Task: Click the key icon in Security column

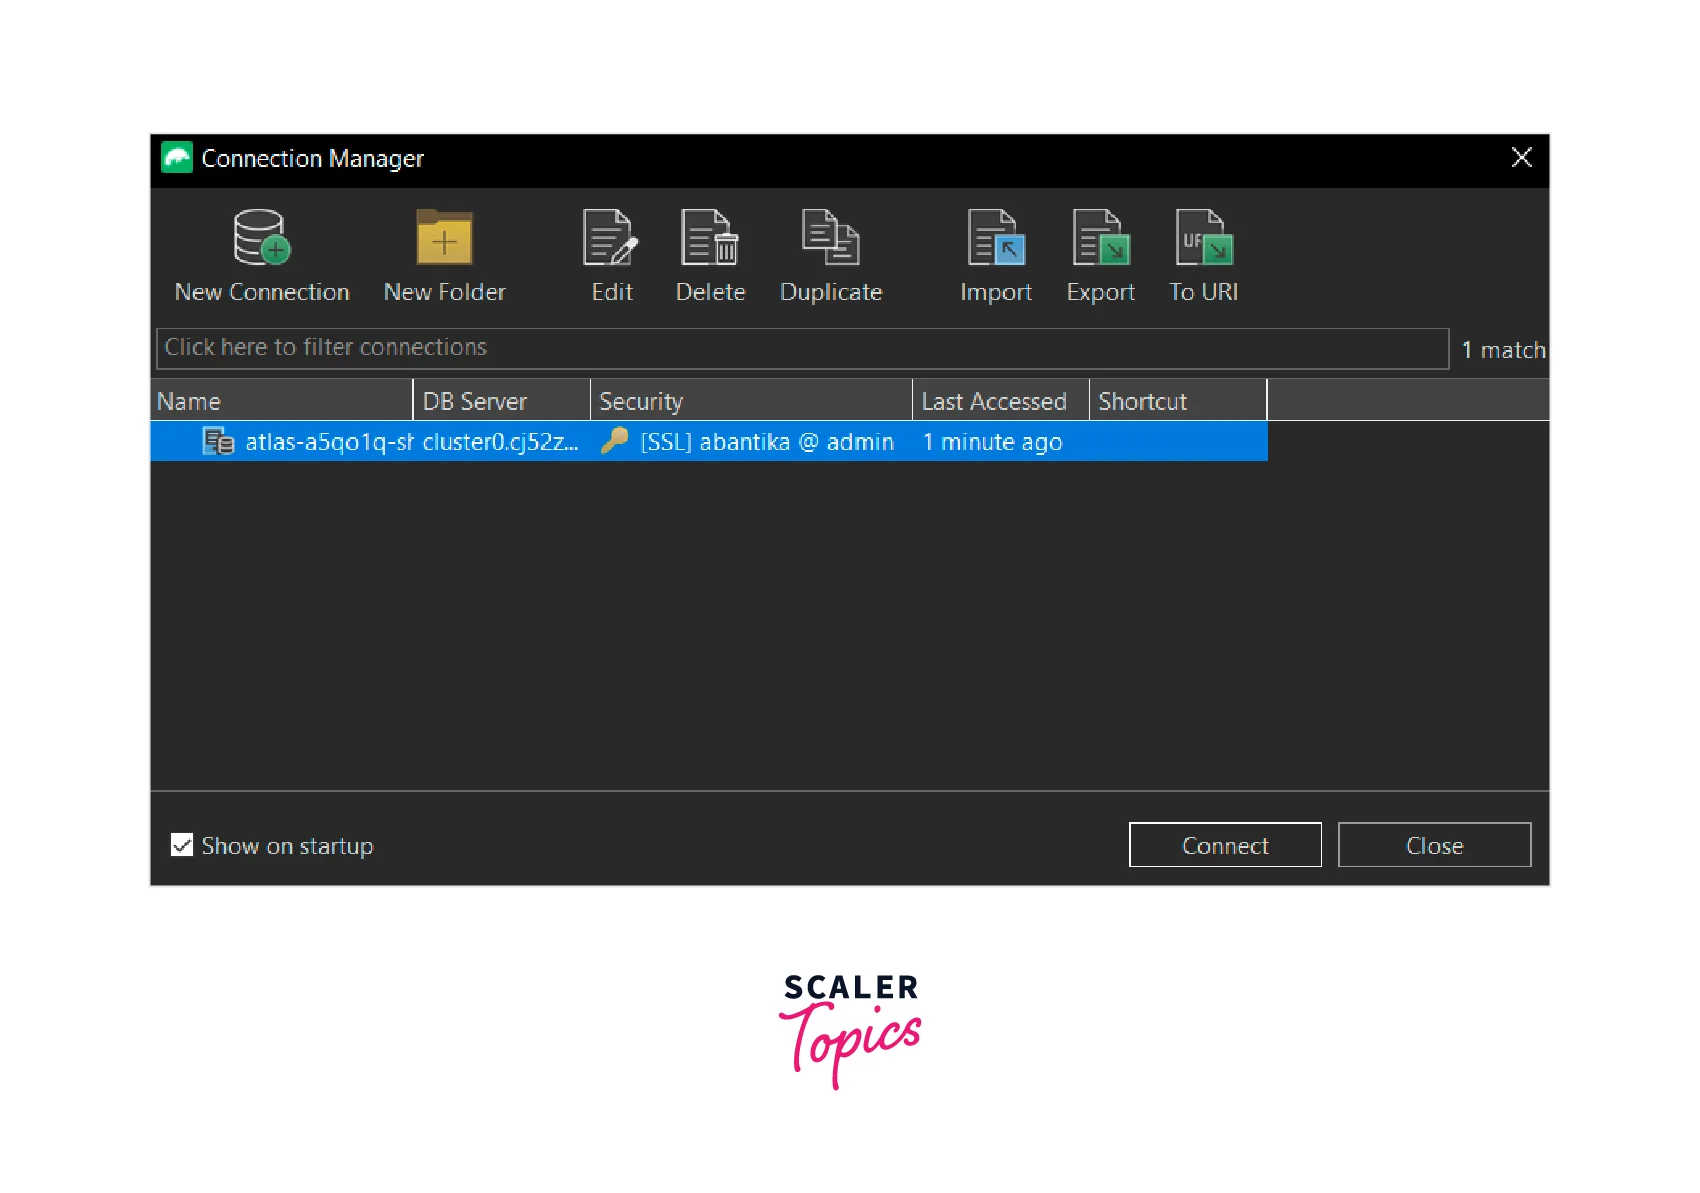Action: (614, 441)
